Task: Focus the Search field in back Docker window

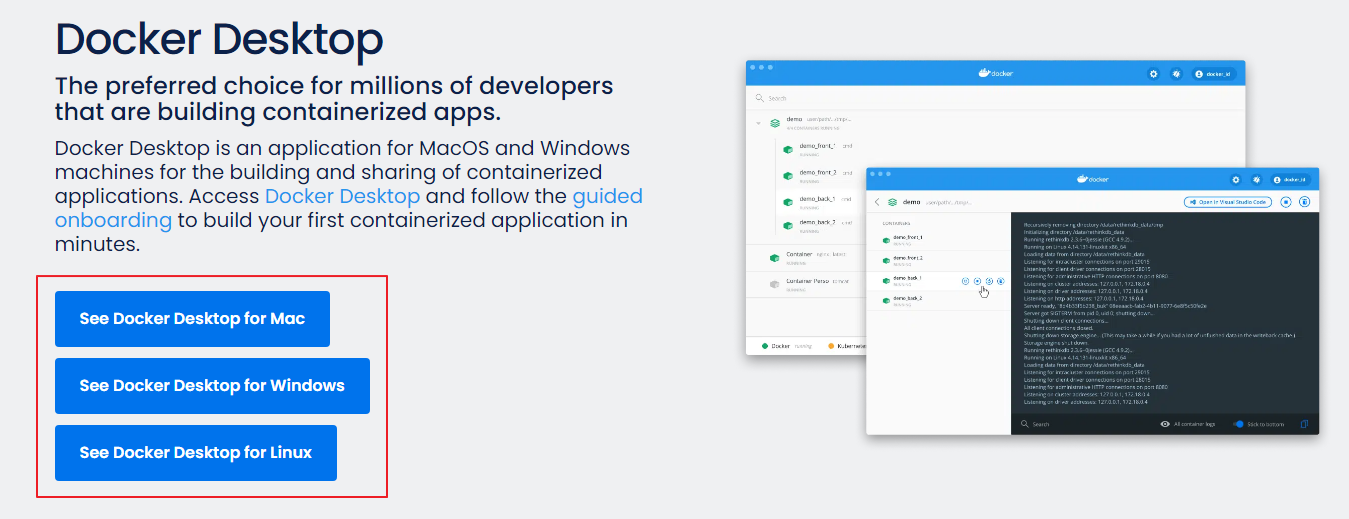Action: click(x=995, y=98)
